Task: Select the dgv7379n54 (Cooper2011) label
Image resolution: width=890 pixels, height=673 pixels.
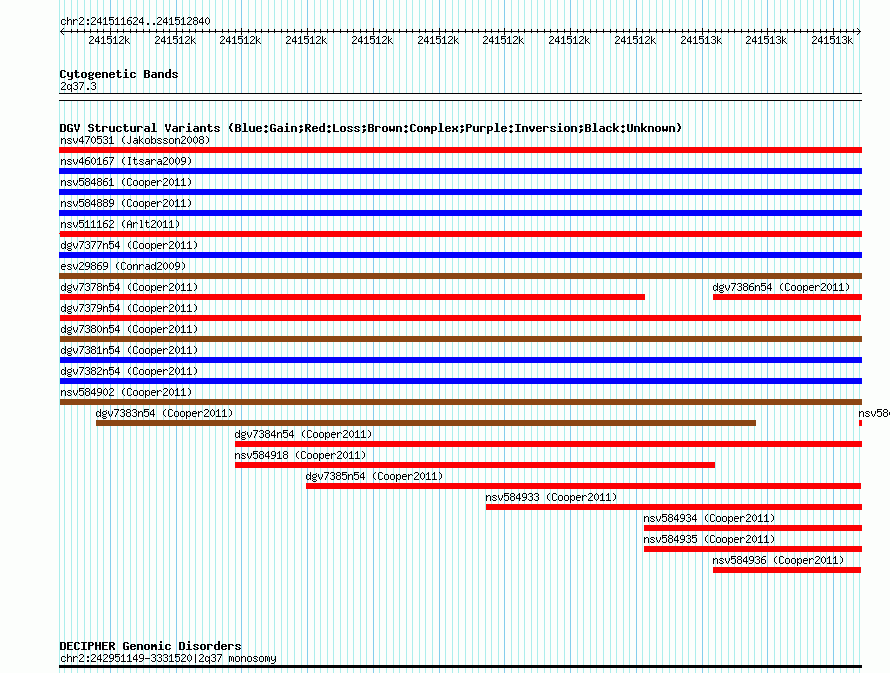Action: (129, 308)
